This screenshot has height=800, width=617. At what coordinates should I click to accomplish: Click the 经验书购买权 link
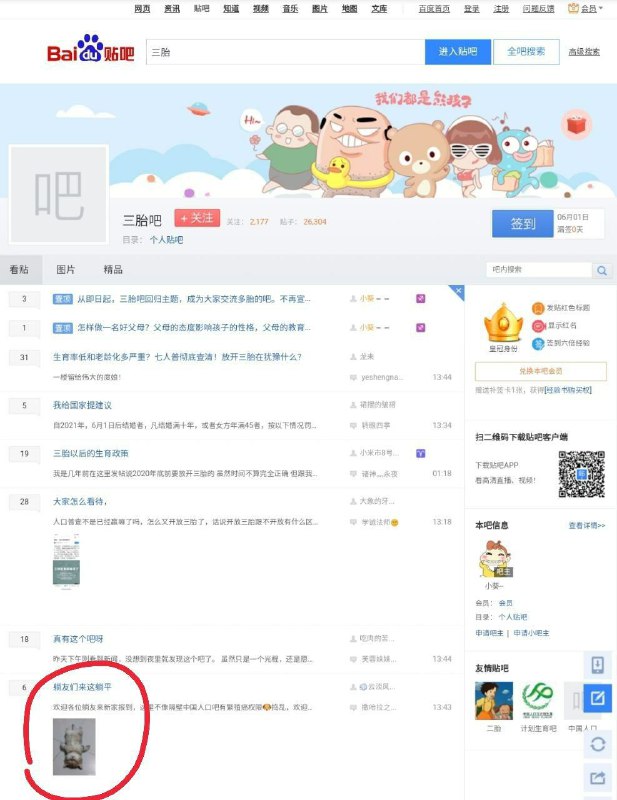click(x=568, y=390)
